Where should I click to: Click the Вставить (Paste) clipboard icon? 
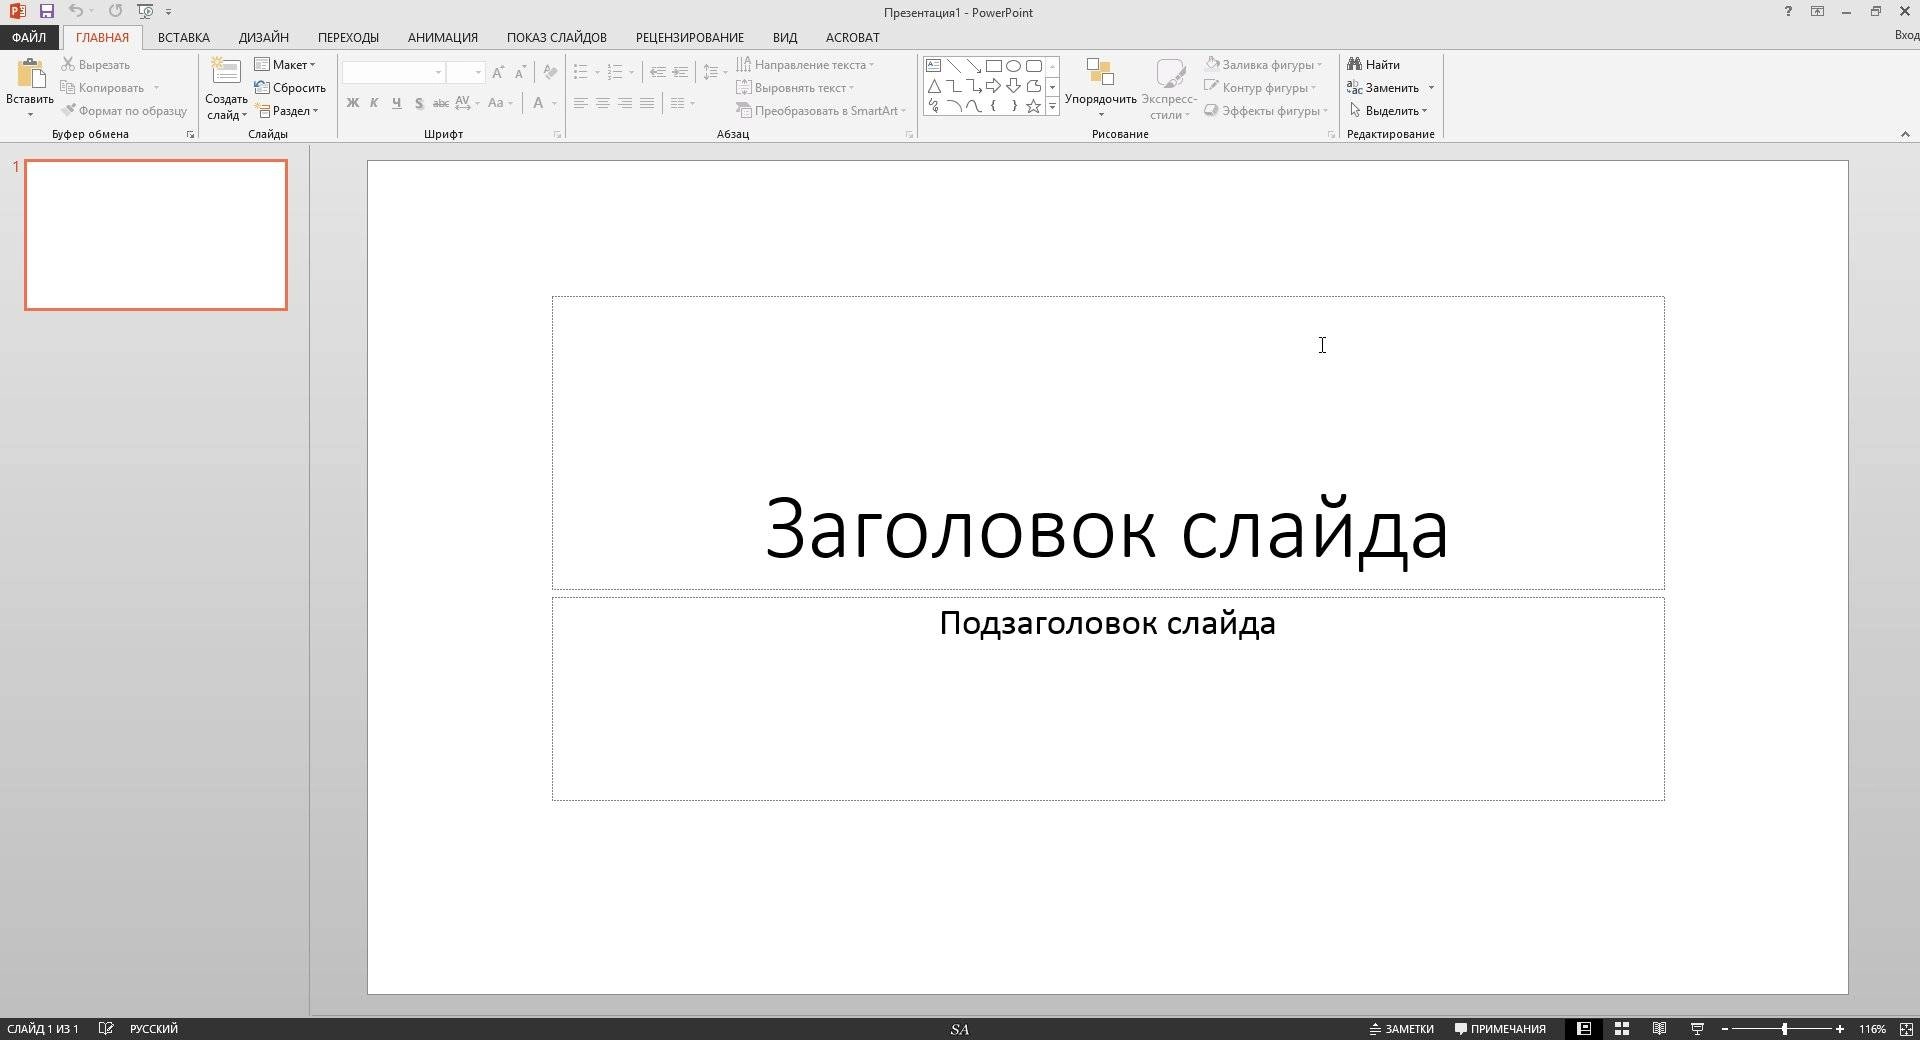(30, 74)
